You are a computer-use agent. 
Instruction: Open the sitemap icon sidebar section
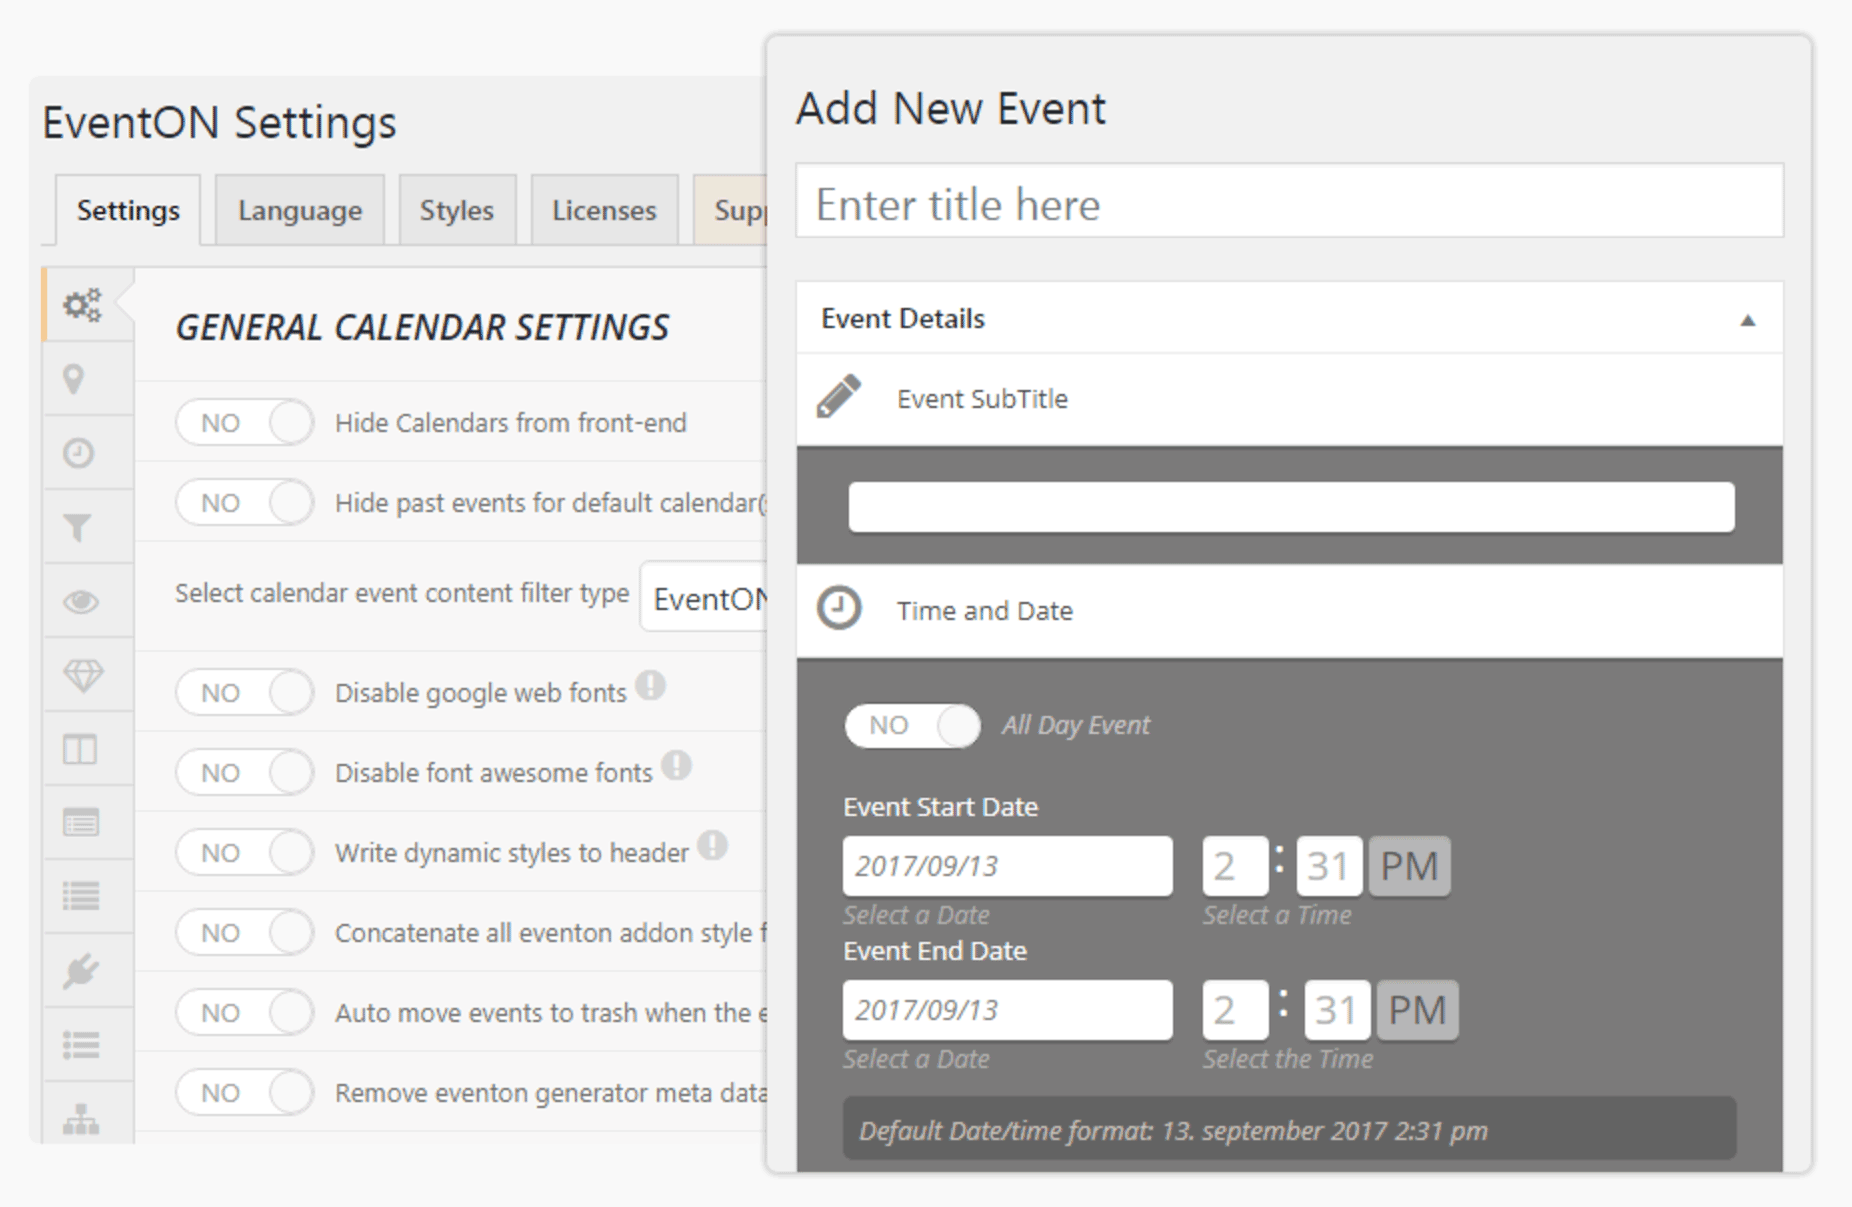click(x=81, y=1119)
